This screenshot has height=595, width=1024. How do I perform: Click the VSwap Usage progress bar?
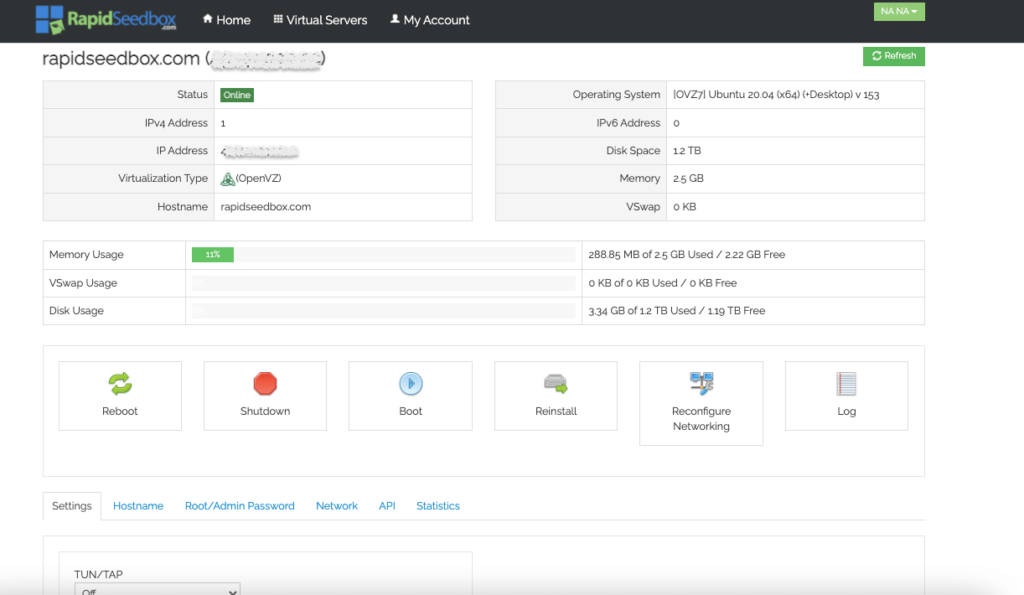click(x=383, y=283)
